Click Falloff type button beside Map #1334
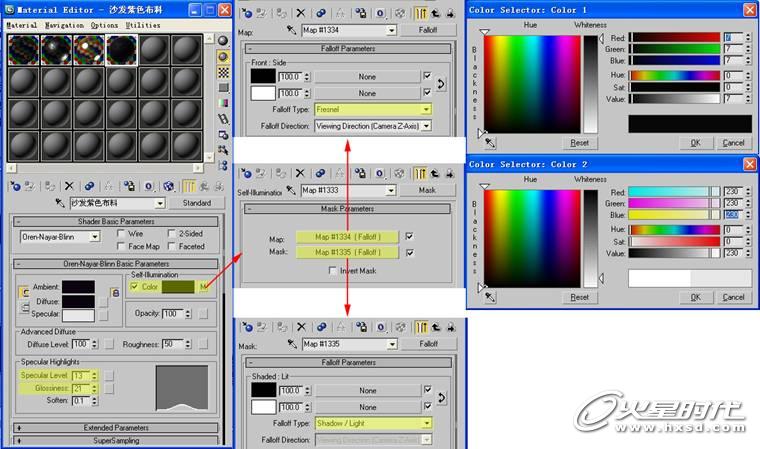Image resolution: width=760 pixels, height=449 pixels. click(x=428, y=30)
